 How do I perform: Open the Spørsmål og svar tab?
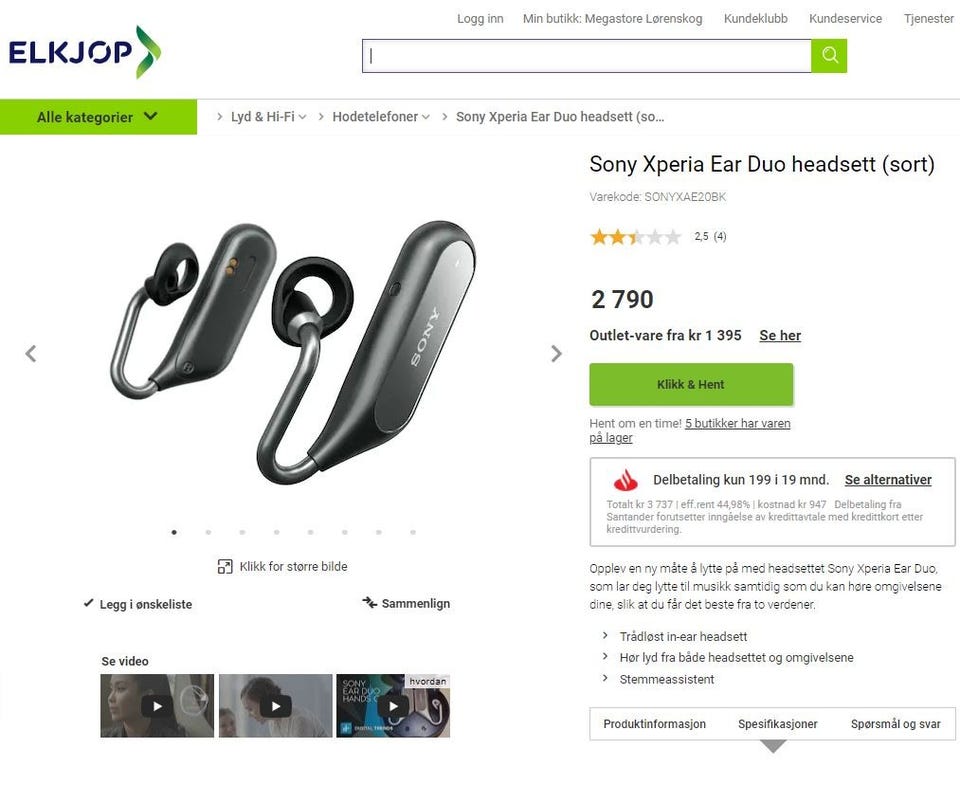[x=895, y=724]
